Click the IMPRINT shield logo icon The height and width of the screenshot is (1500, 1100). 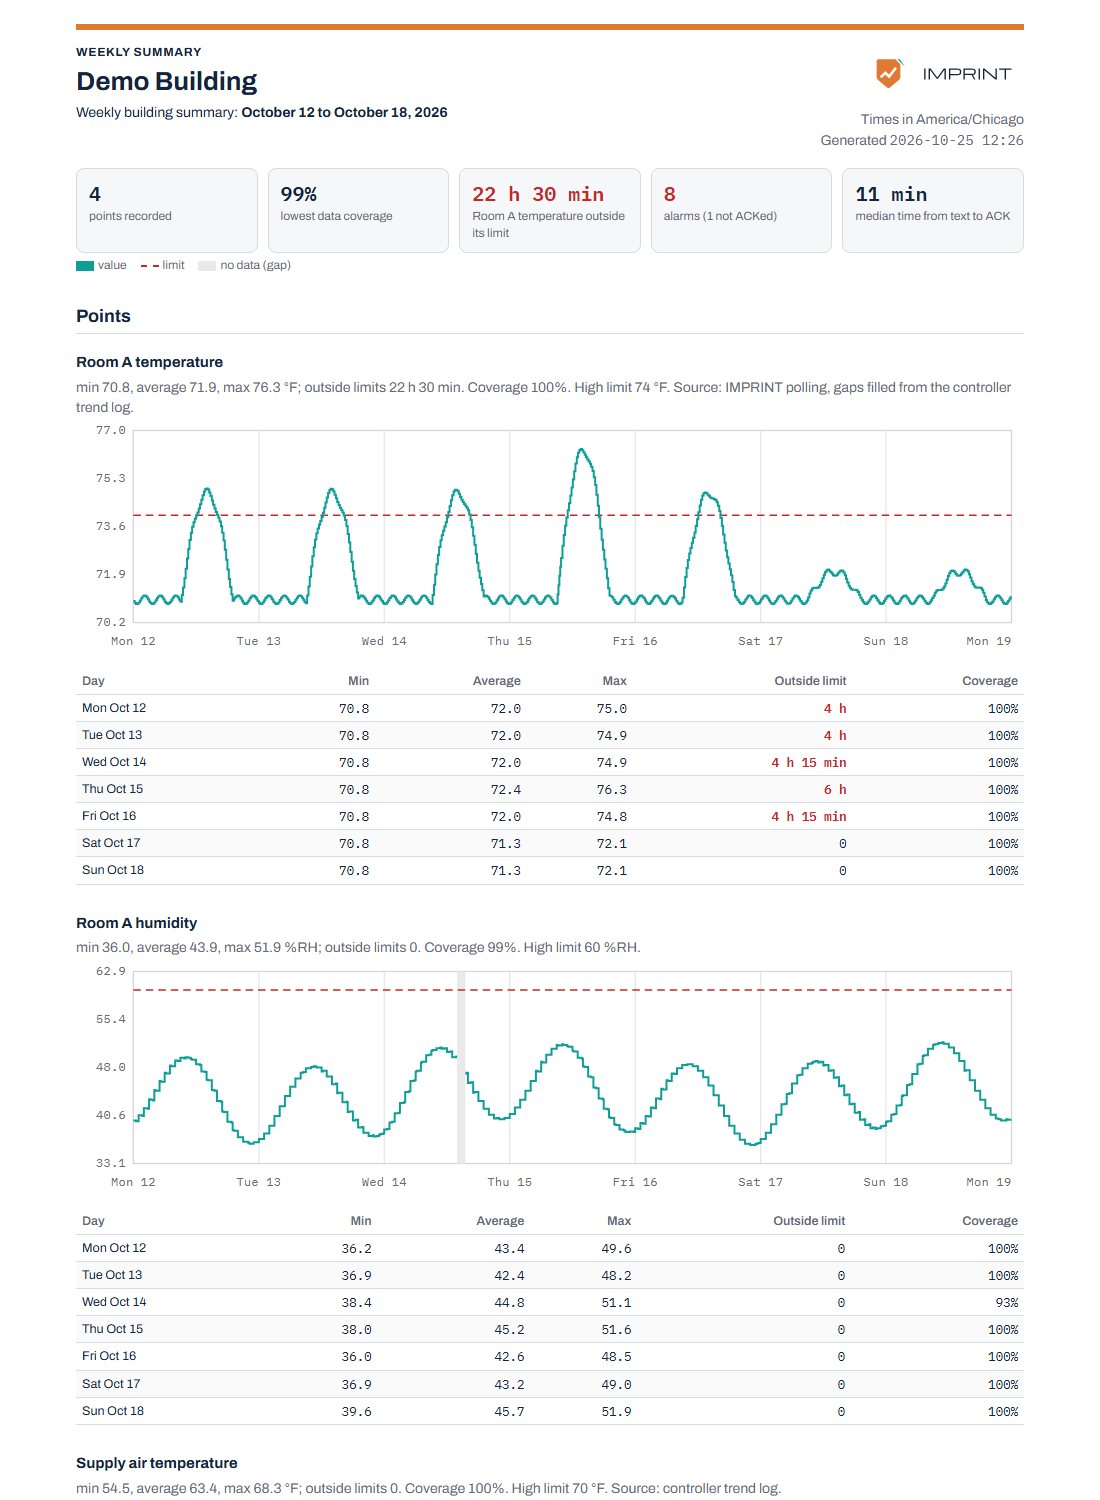pyautogui.click(x=889, y=73)
